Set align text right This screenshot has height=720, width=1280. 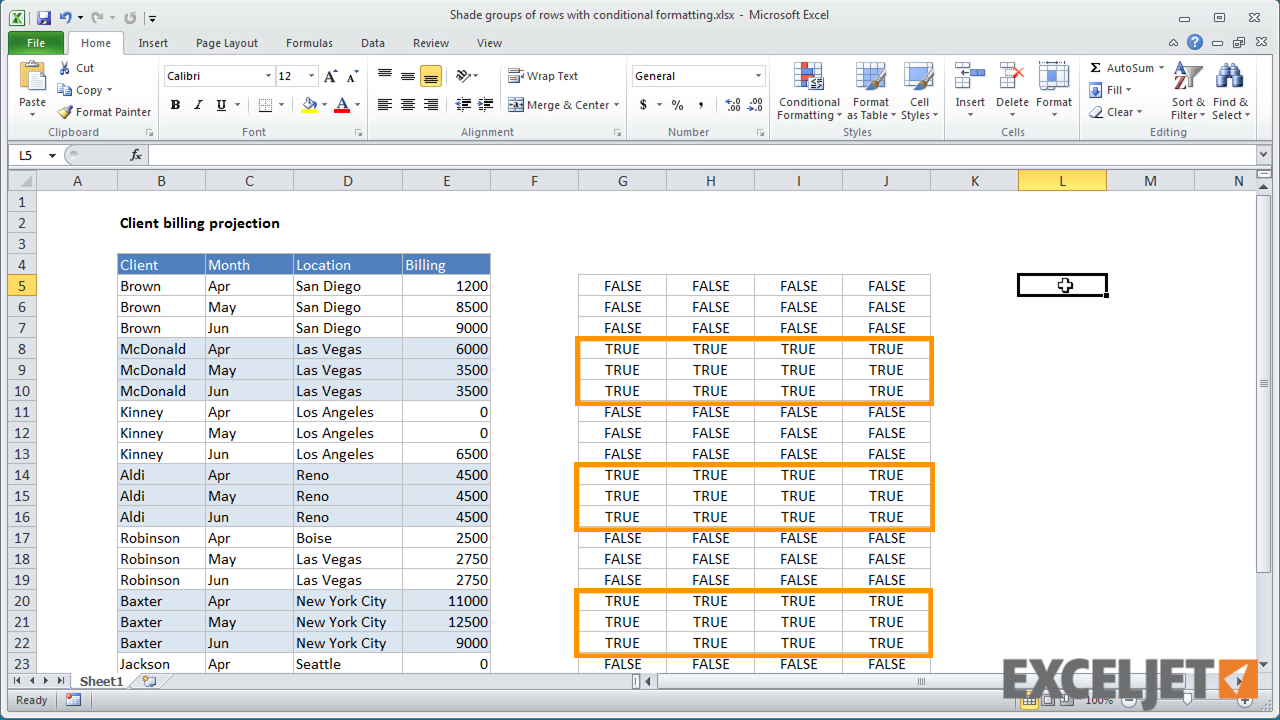coord(431,105)
